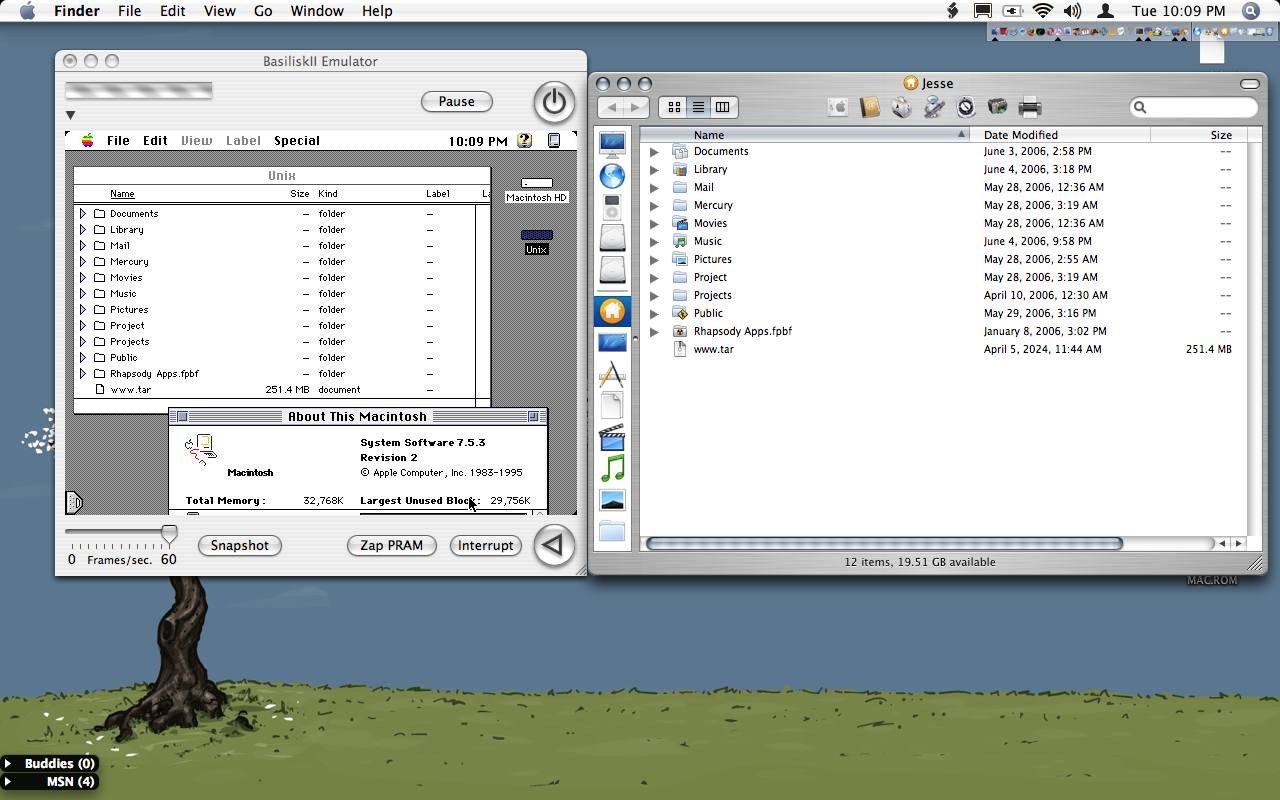
Task: Expand Rhapsody Apps.fpbf in Finder window
Action: tap(654, 332)
